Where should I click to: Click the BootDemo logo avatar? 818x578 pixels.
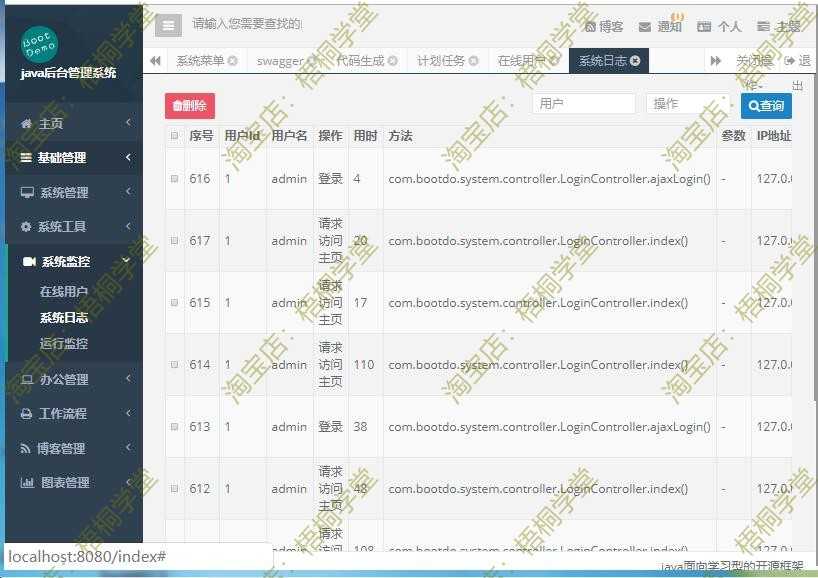[x=39, y=44]
